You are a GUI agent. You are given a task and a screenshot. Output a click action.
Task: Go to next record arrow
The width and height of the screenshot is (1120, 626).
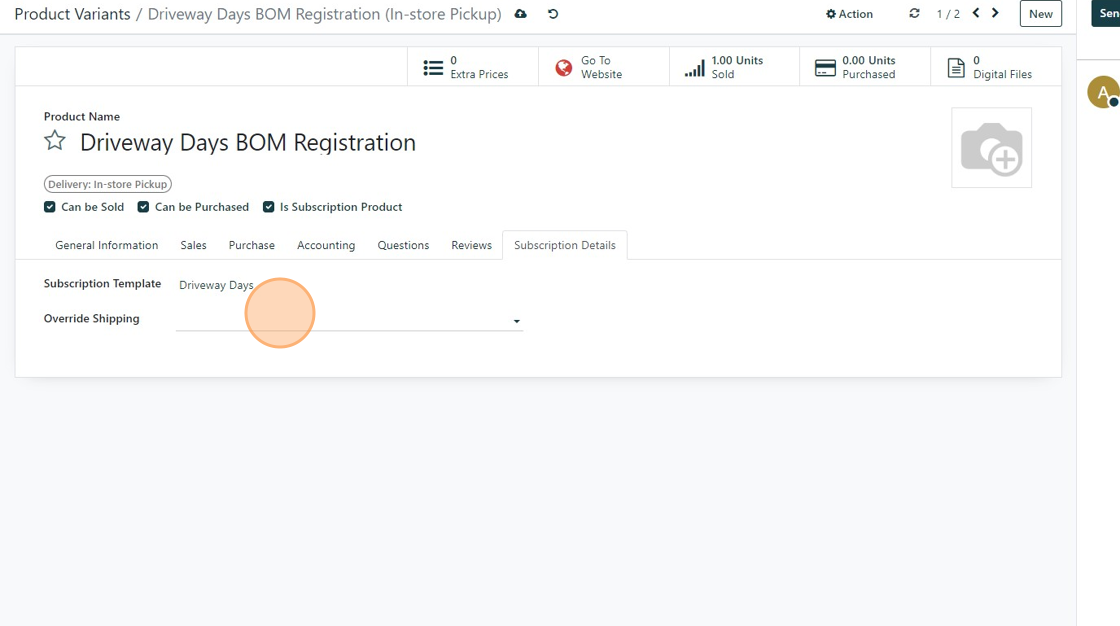(x=995, y=13)
